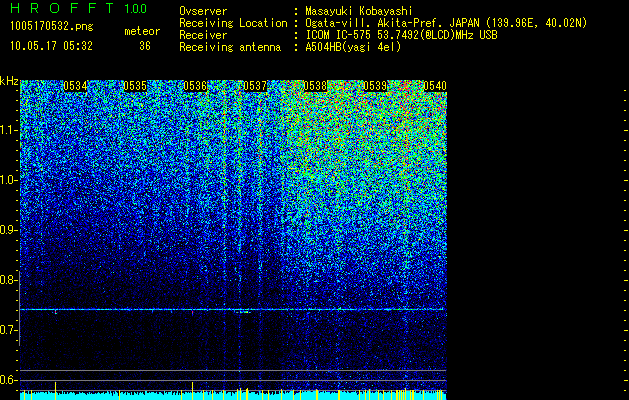Click the 0.9 kHz axis label
The image size is (629, 400).
9,230
